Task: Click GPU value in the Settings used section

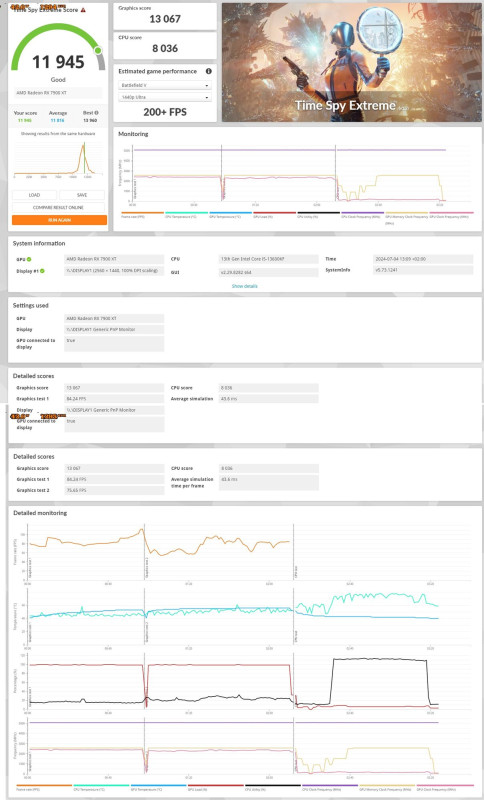Action: [x=114, y=318]
